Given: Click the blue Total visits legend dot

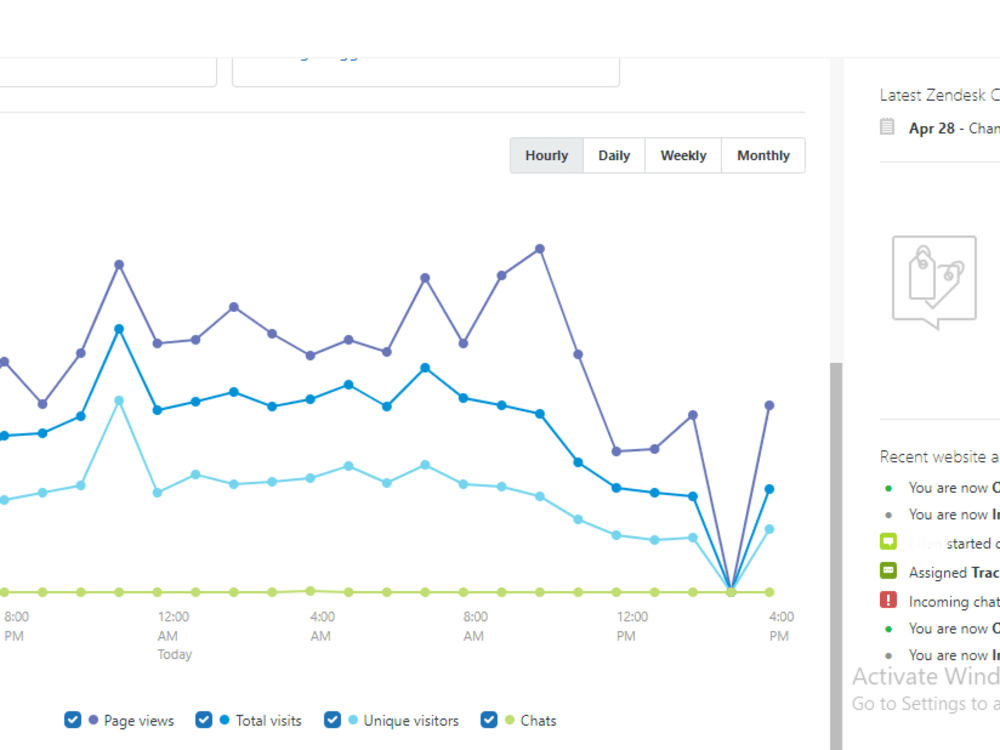Looking at the screenshot, I should (x=224, y=720).
